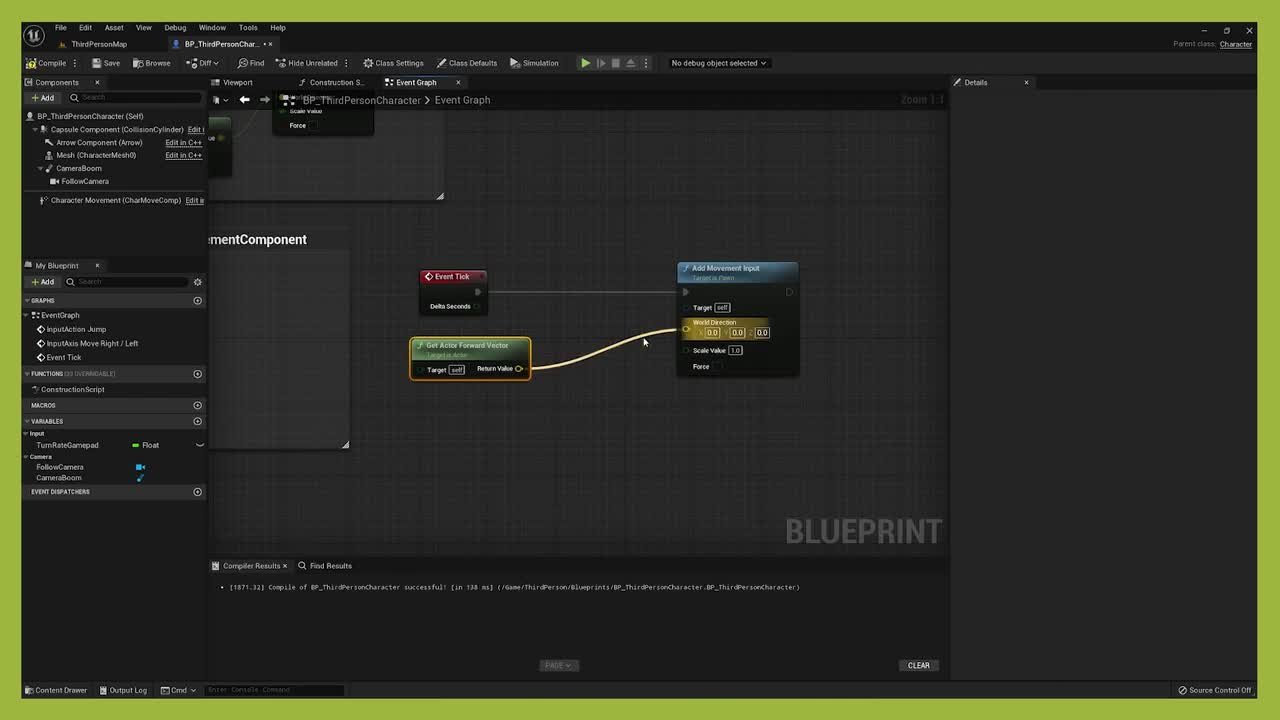Open play options three-dot menu

click(646, 63)
